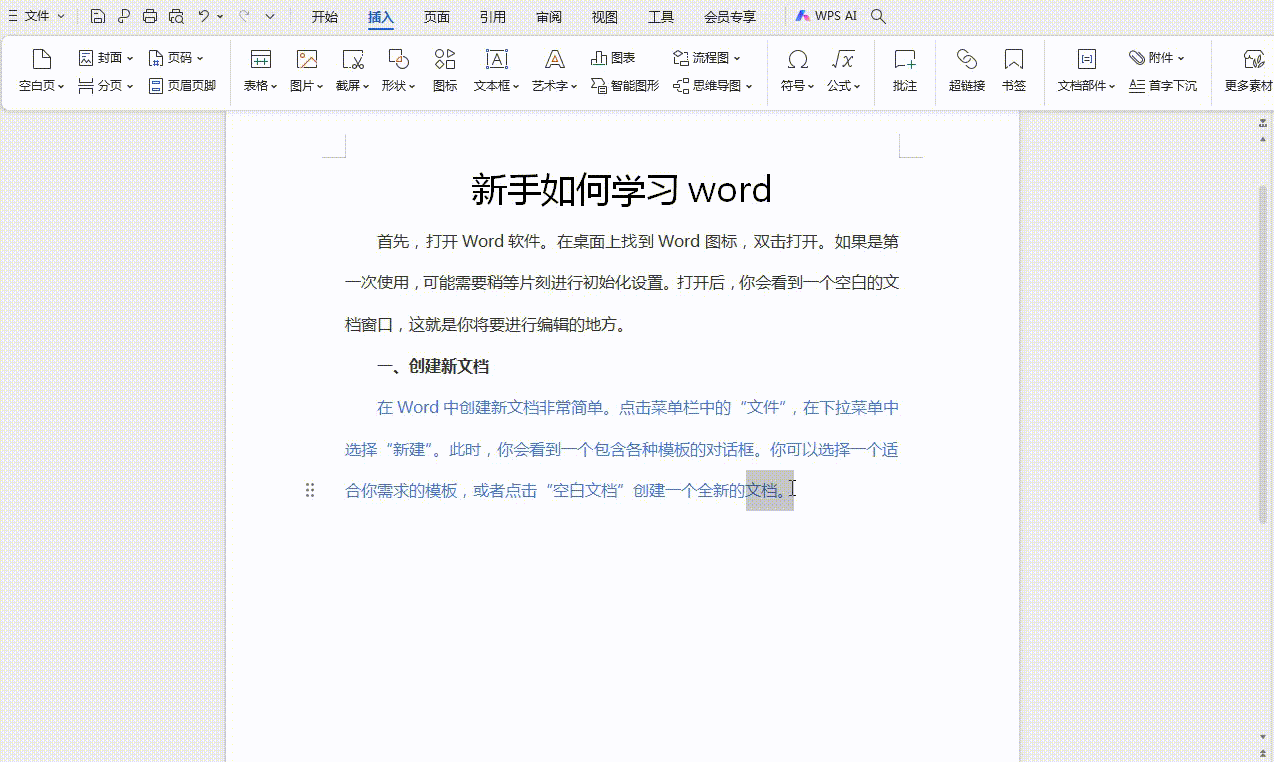Undo the last action
This screenshot has width=1274, height=762.
point(204,16)
